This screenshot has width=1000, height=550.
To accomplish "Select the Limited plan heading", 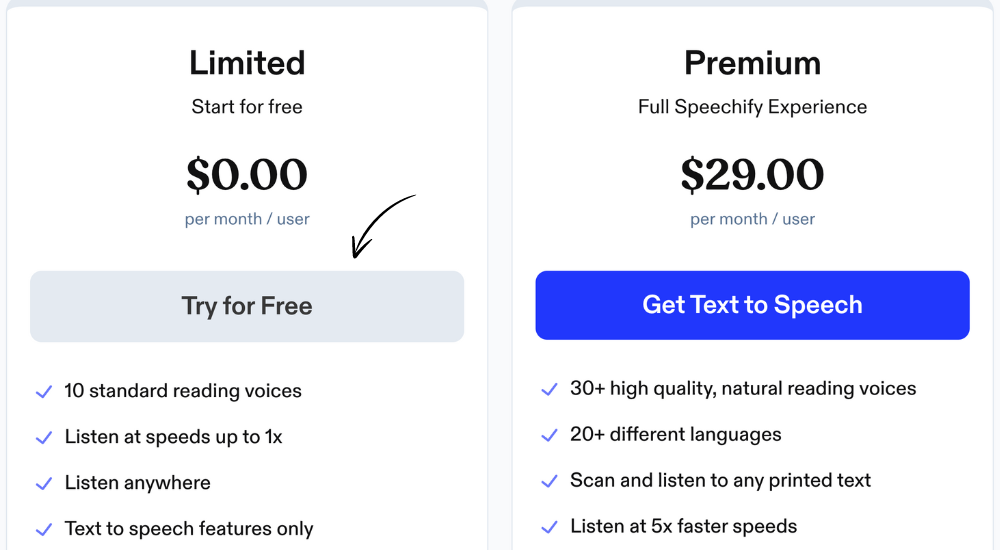I will (x=247, y=63).
